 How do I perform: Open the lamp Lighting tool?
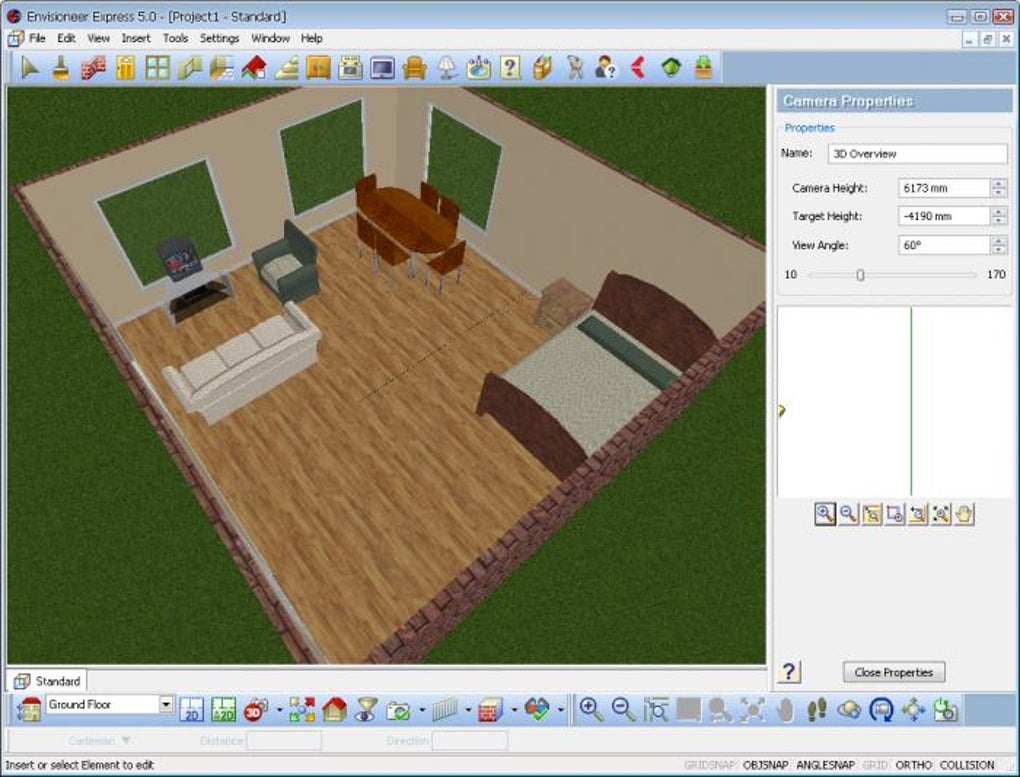point(446,67)
